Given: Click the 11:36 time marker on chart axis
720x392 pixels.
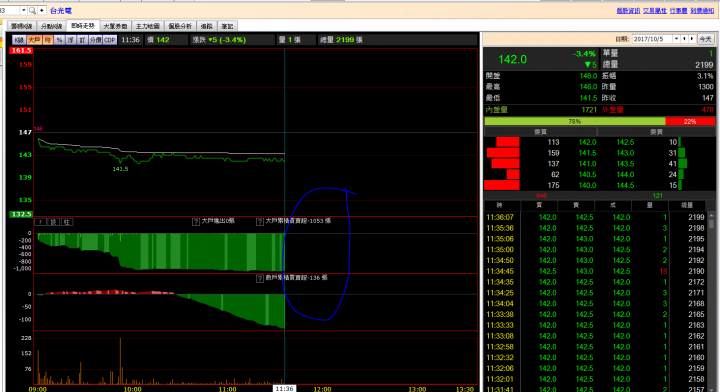Looking at the screenshot, I should pos(284,388).
